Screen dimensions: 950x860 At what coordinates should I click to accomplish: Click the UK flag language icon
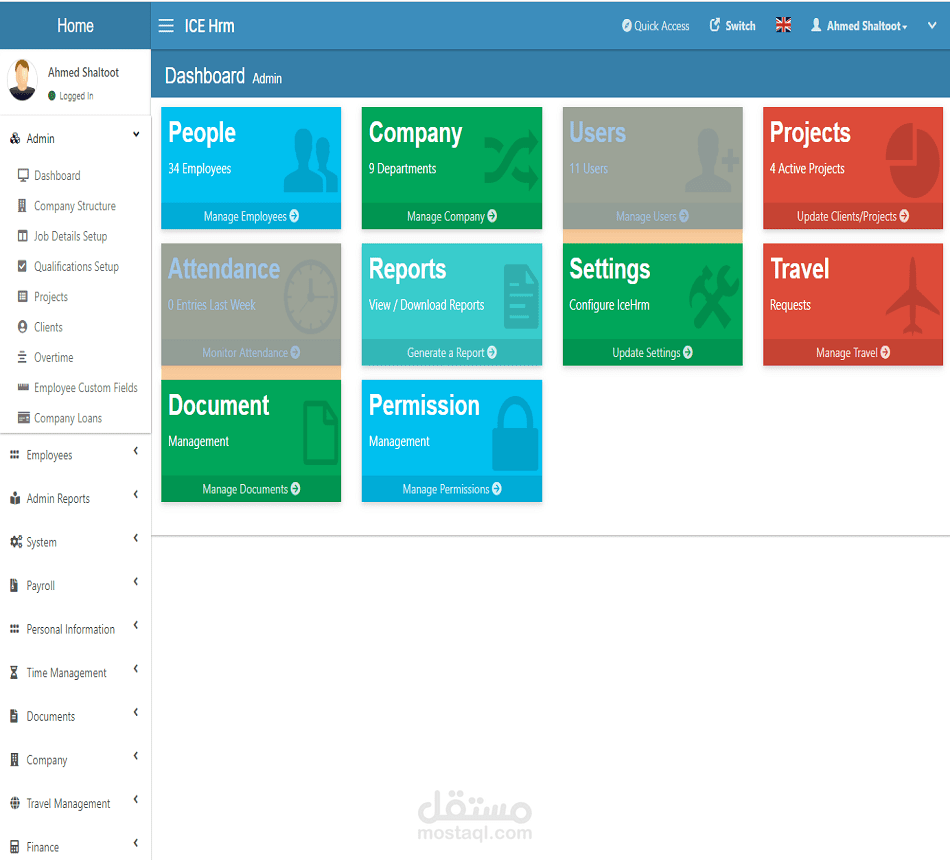tap(783, 25)
